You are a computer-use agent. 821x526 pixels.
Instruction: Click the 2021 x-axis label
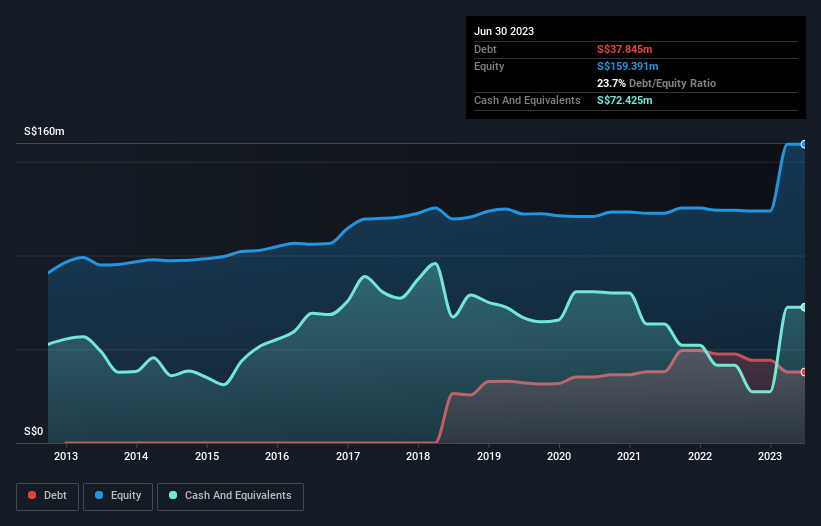(629, 456)
